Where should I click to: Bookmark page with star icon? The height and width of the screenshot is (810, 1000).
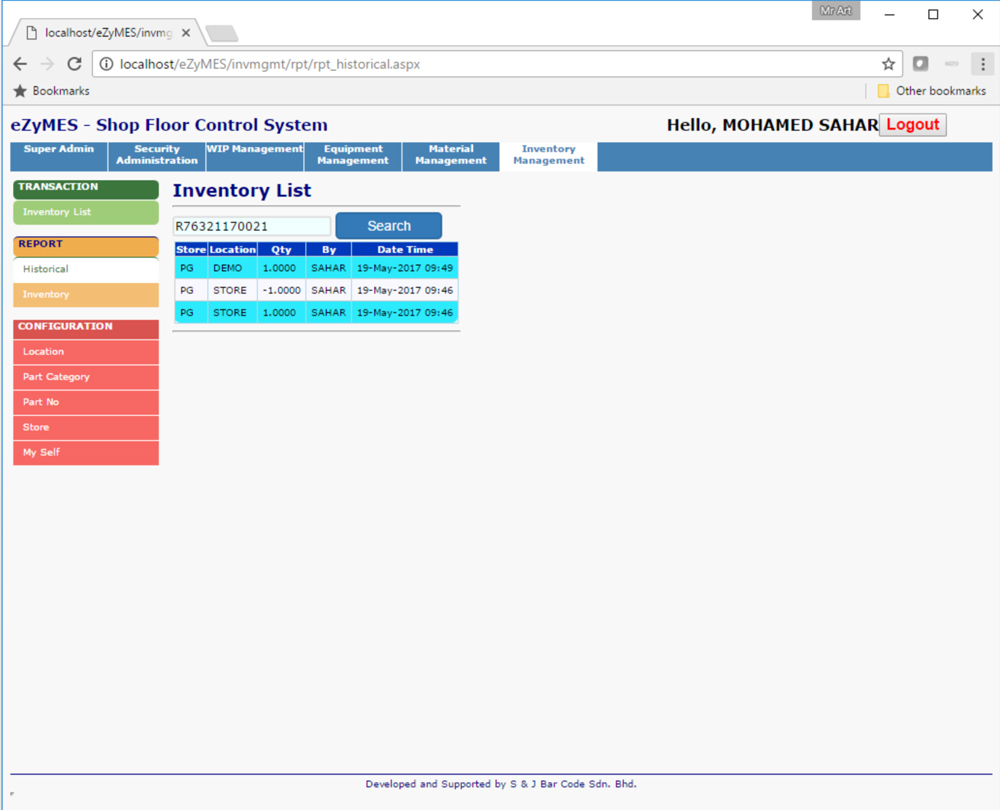(x=888, y=64)
